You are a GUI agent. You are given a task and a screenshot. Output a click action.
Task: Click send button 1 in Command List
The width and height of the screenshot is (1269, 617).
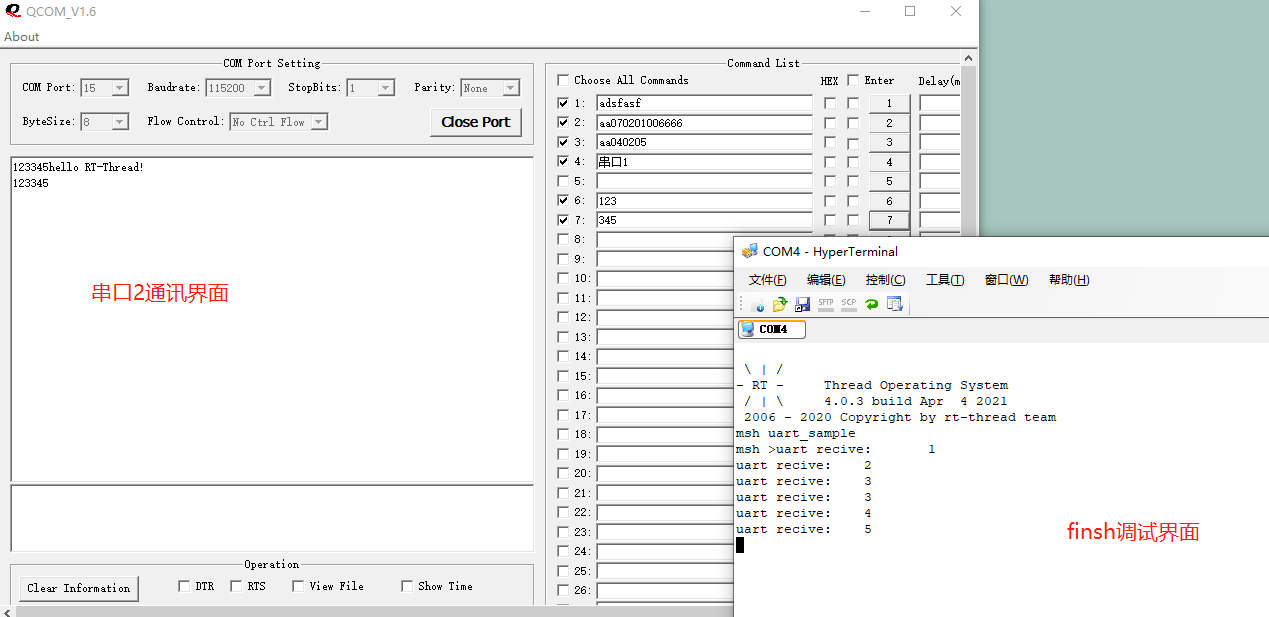click(x=889, y=103)
